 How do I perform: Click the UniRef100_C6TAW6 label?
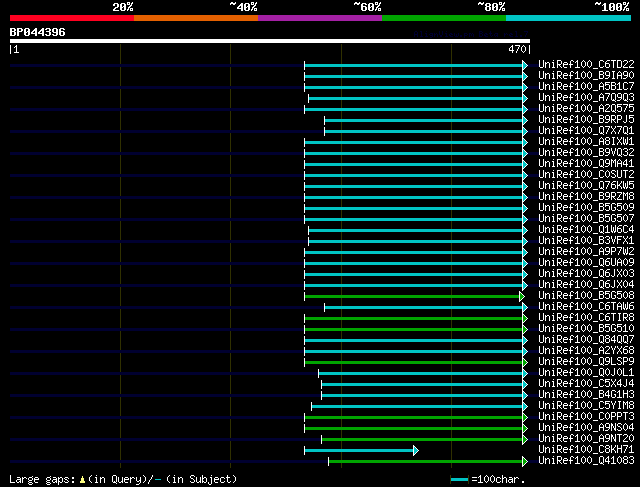coord(586,307)
